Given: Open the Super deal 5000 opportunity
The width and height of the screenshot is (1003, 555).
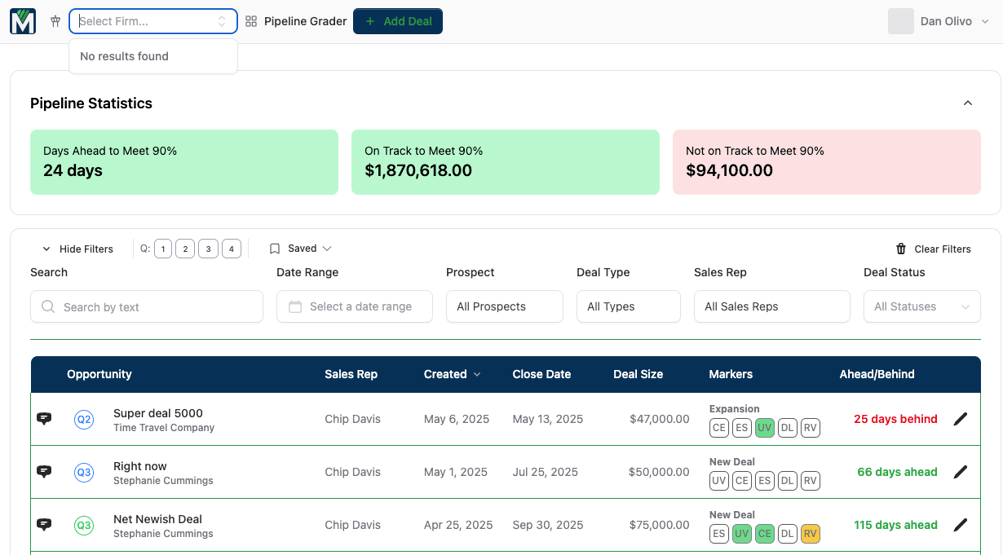Looking at the screenshot, I should pyautogui.click(x=158, y=413).
